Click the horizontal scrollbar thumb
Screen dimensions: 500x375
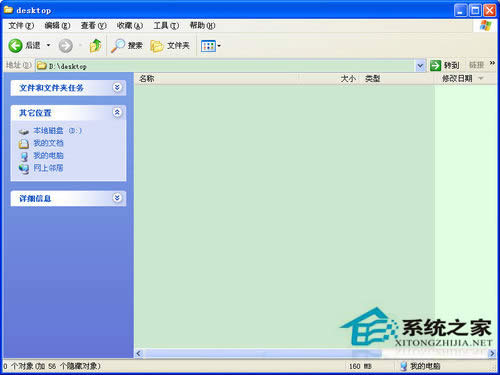[x=263, y=353]
